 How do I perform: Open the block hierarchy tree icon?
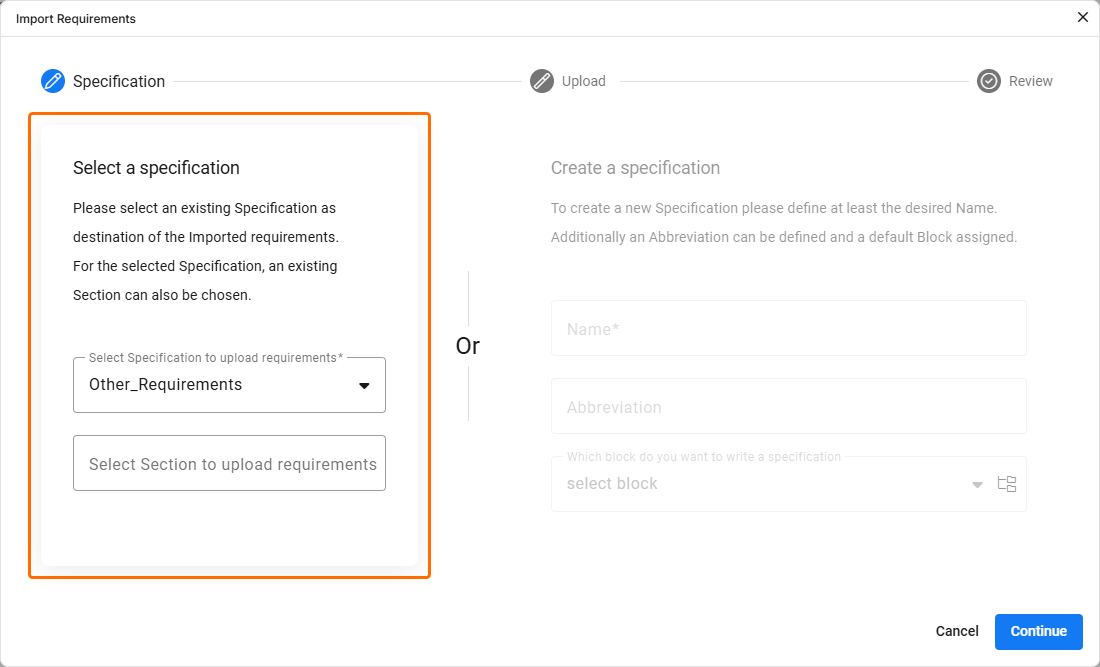pyautogui.click(x=1007, y=484)
